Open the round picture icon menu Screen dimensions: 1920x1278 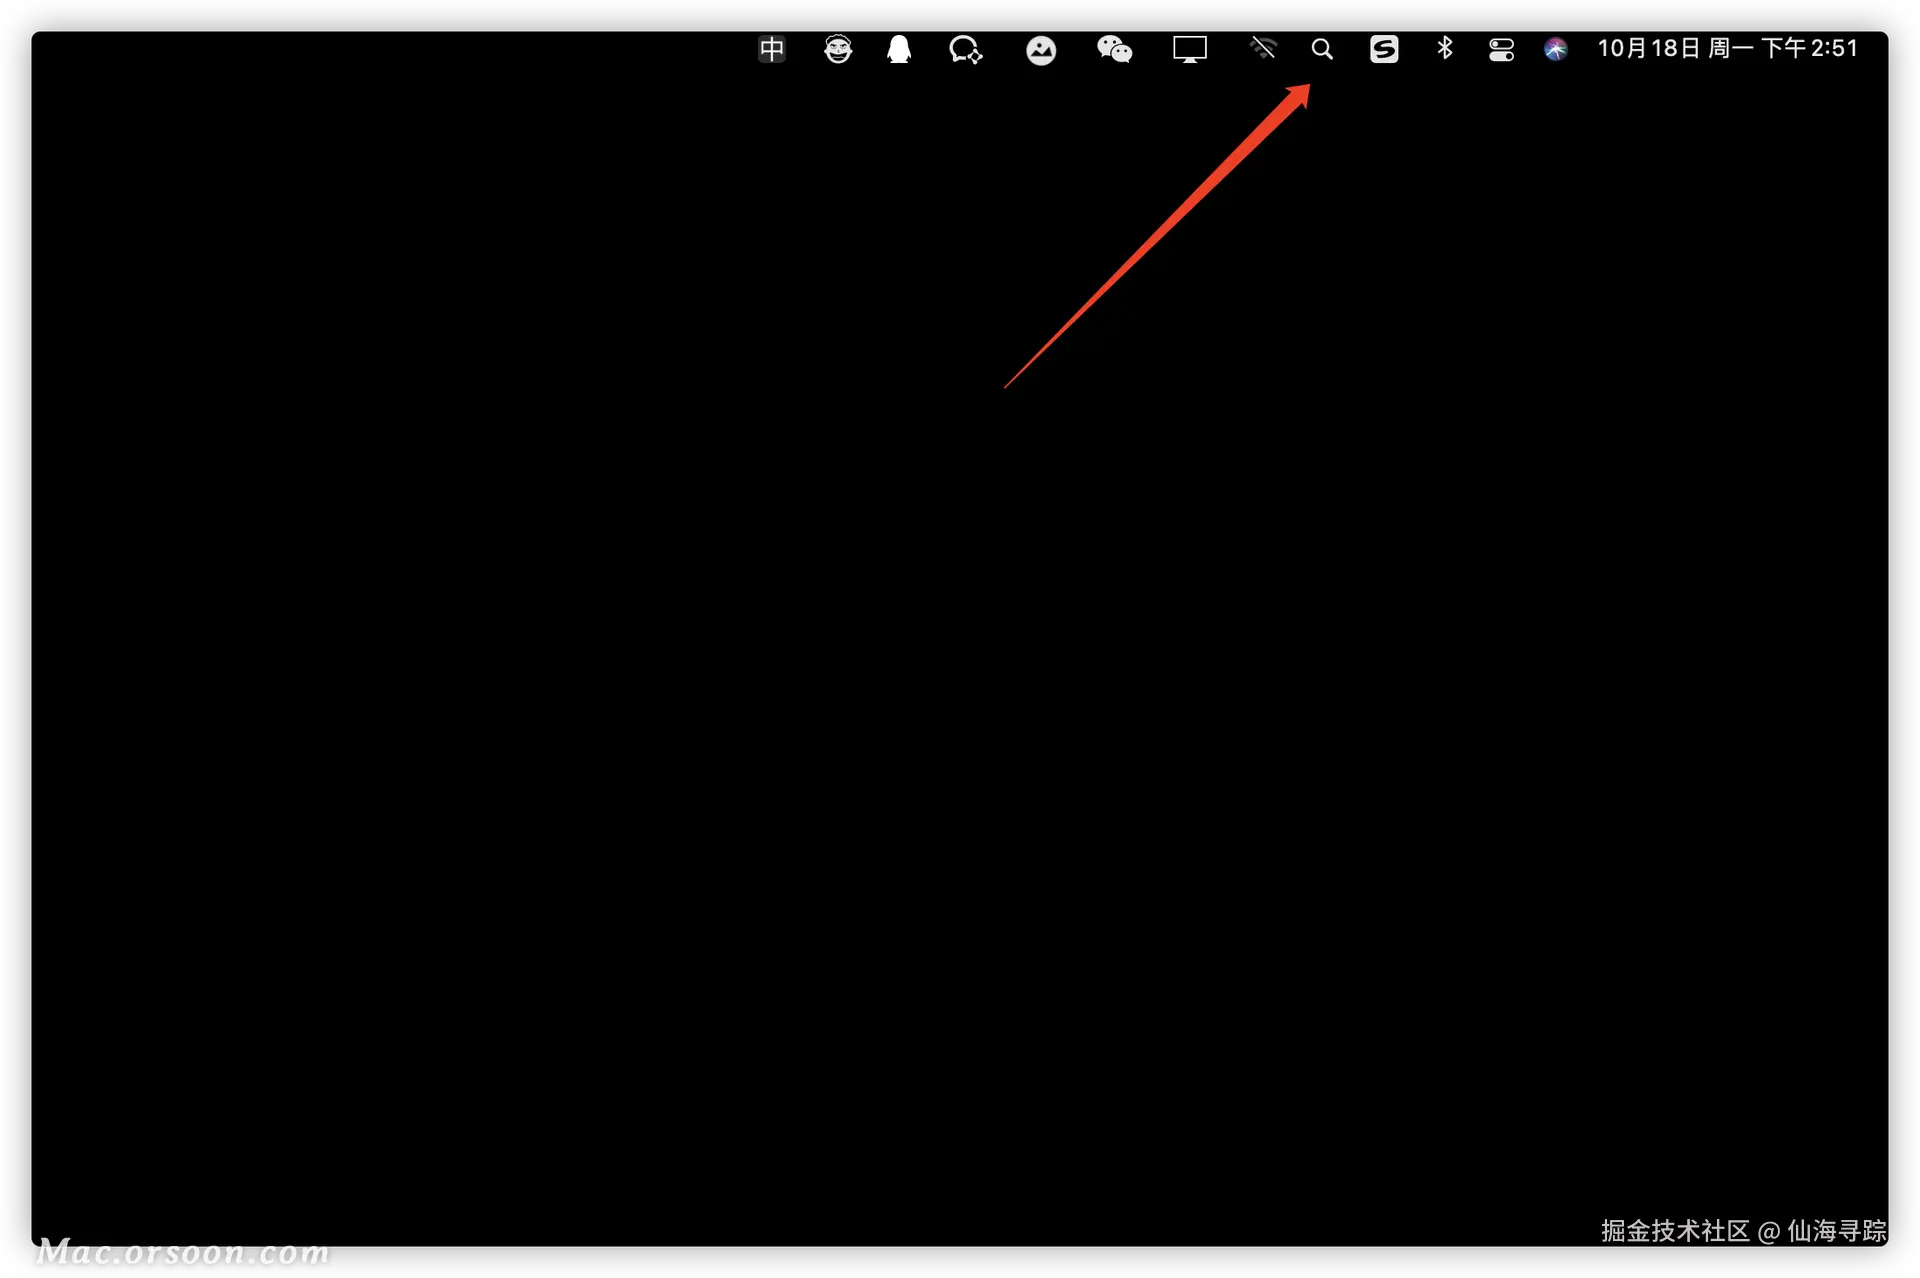[1041, 50]
